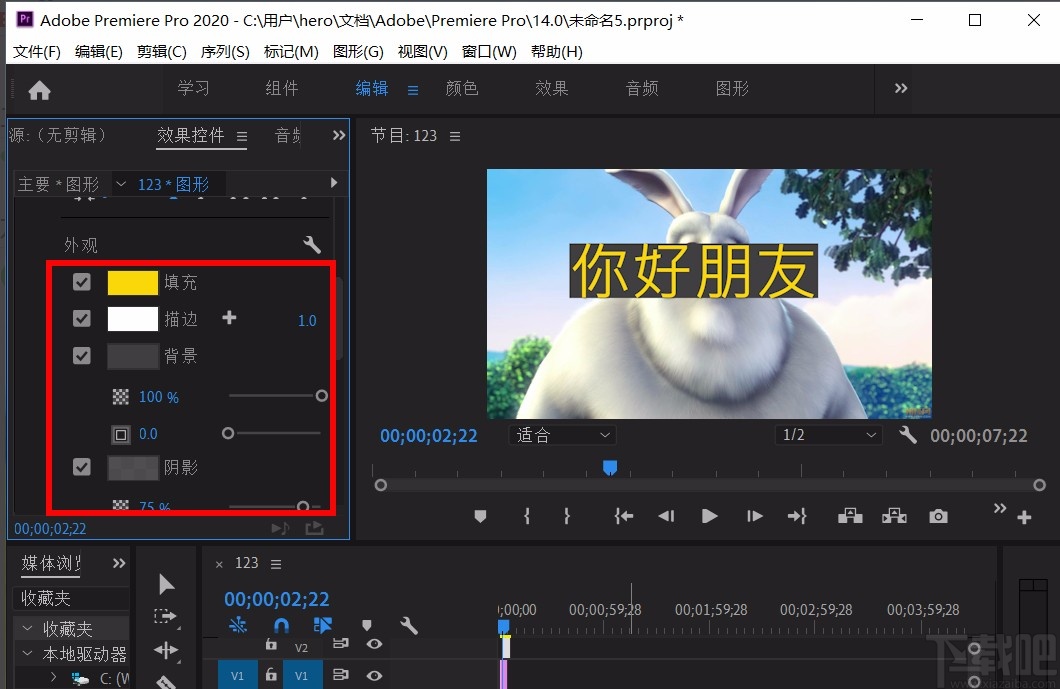Toggle V2 track lock
Screen dimensions: 1060x689
[270, 644]
